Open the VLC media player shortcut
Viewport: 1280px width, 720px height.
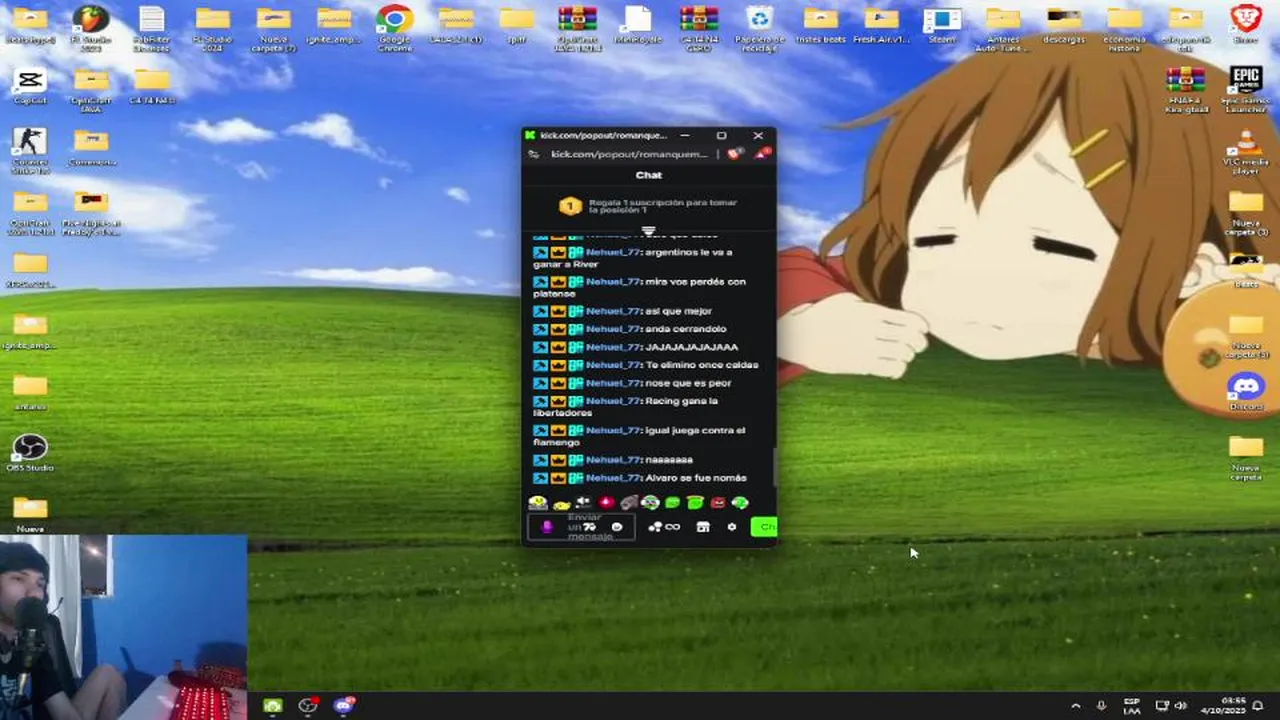[x=1246, y=152]
